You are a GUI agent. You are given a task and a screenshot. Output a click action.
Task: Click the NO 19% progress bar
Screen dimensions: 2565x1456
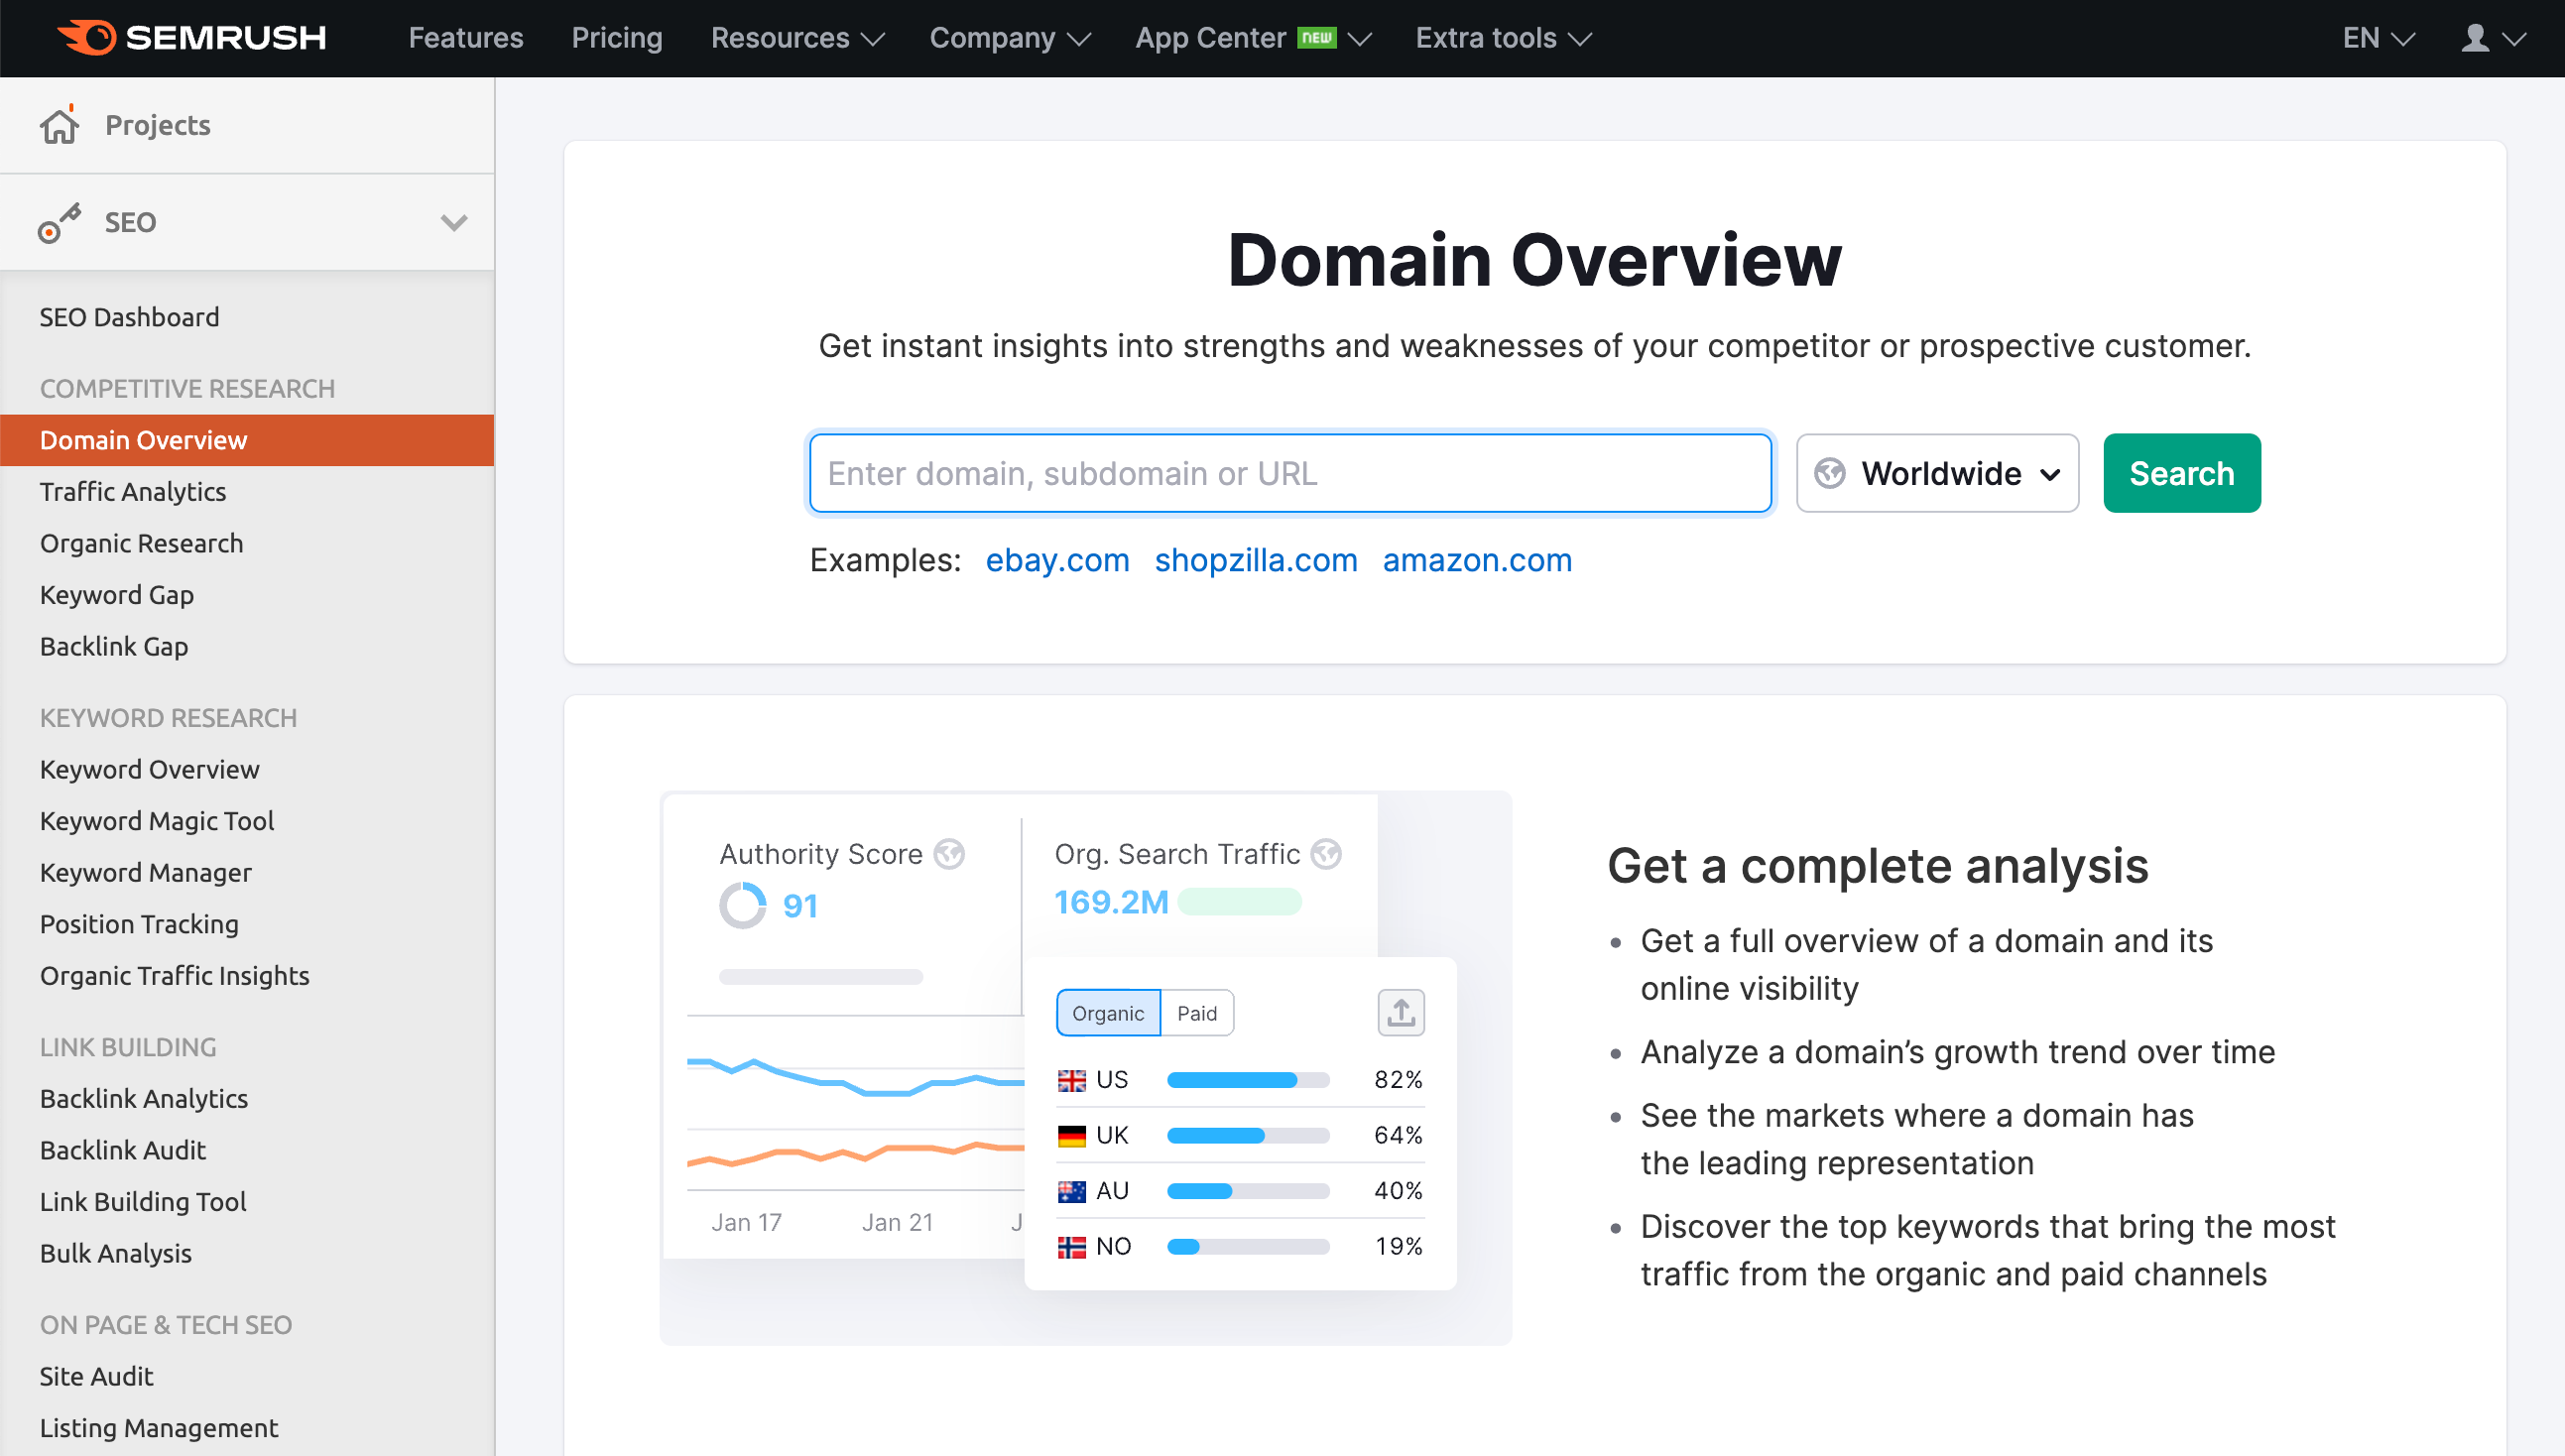(x=1248, y=1247)
